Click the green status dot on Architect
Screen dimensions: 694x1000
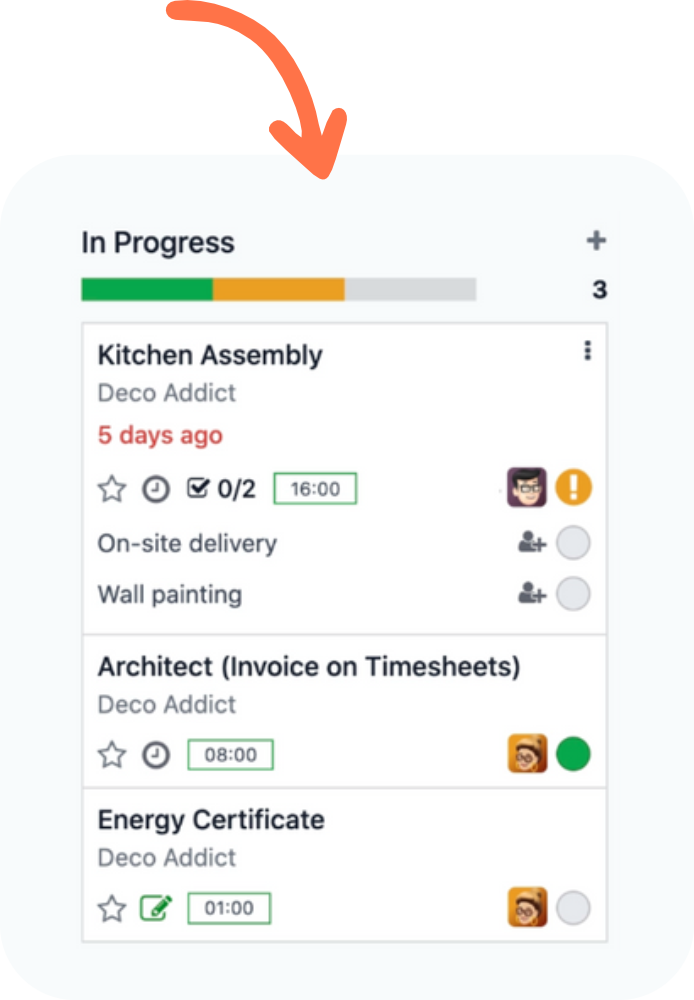[573, 754]
